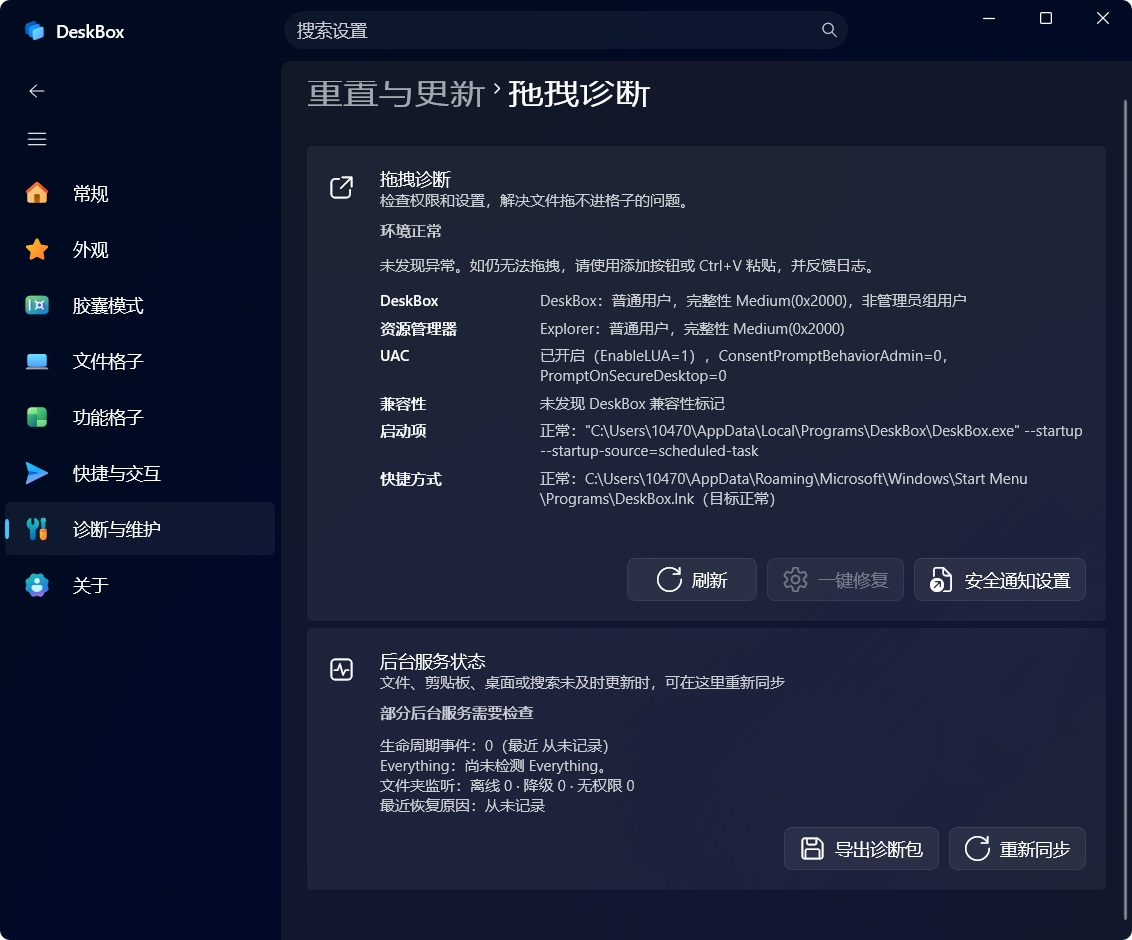The height and width of the screenshot is (940, 1132).
Task: Click the 'Everything：尚未检测' line
Action: [x=495, y=765]
